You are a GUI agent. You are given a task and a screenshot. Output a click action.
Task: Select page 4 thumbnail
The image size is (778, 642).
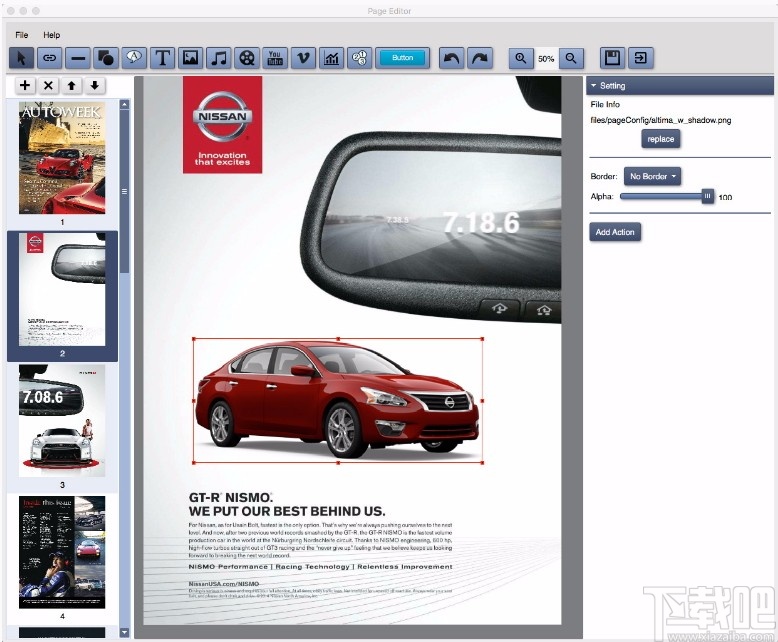pyautogui.click(x=62, y=552)
